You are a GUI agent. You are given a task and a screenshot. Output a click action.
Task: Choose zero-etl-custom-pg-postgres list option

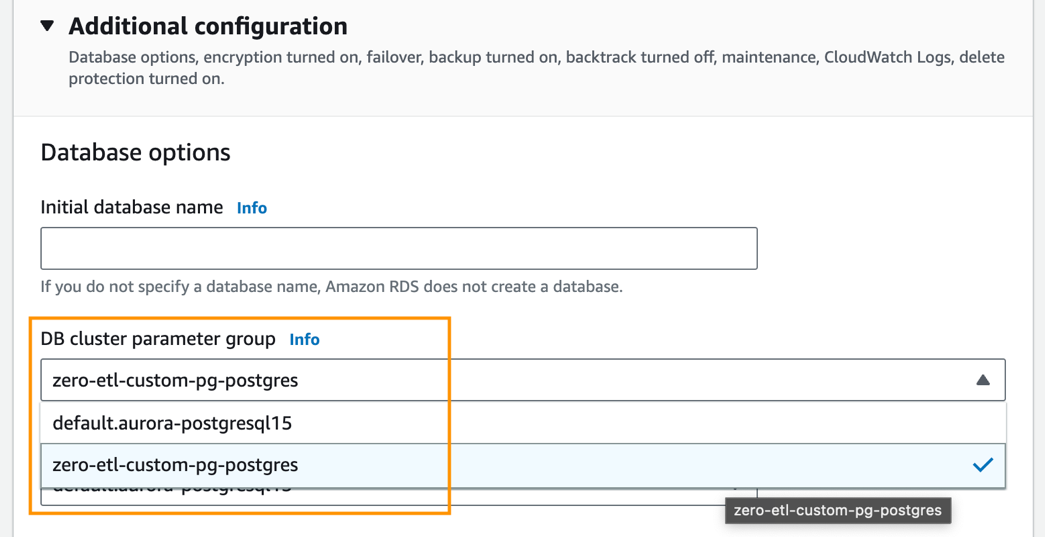tap(175, 465)
